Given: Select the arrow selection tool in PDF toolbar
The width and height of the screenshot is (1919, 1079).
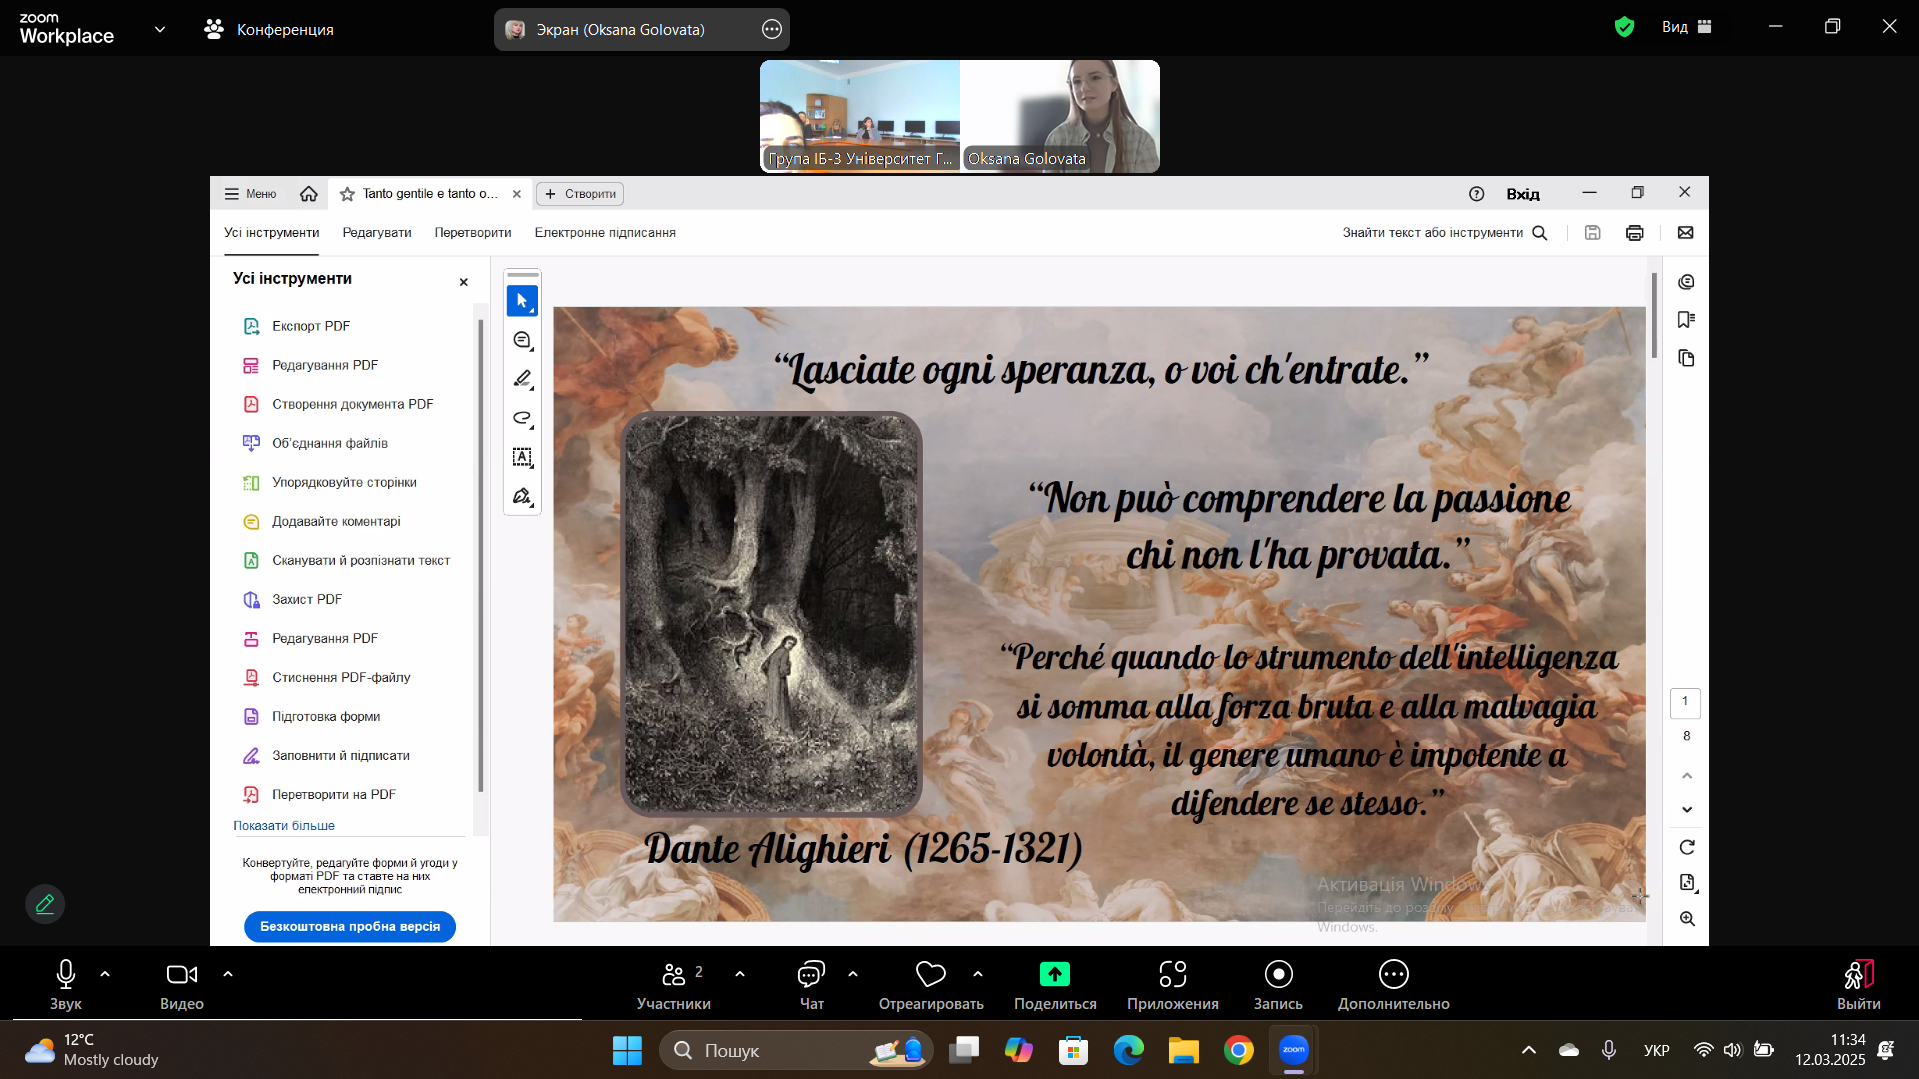Looking at the screenshot, I should tap(522, 301).
